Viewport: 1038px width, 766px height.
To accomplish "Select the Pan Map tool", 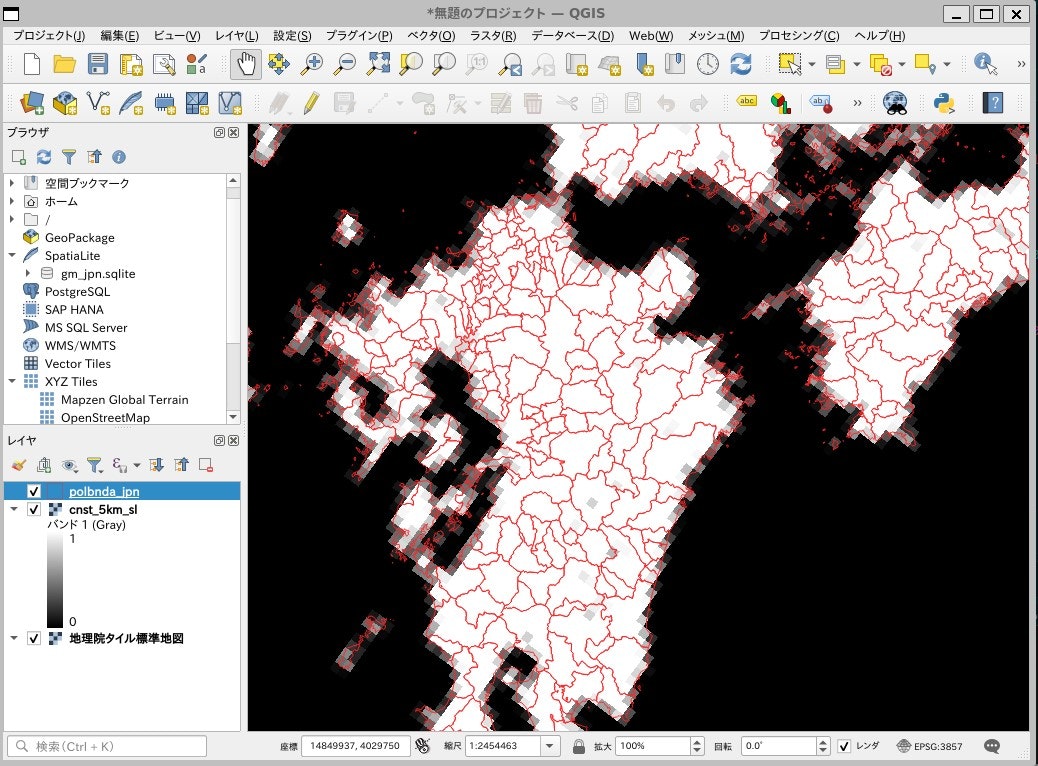I will [244, 62].
